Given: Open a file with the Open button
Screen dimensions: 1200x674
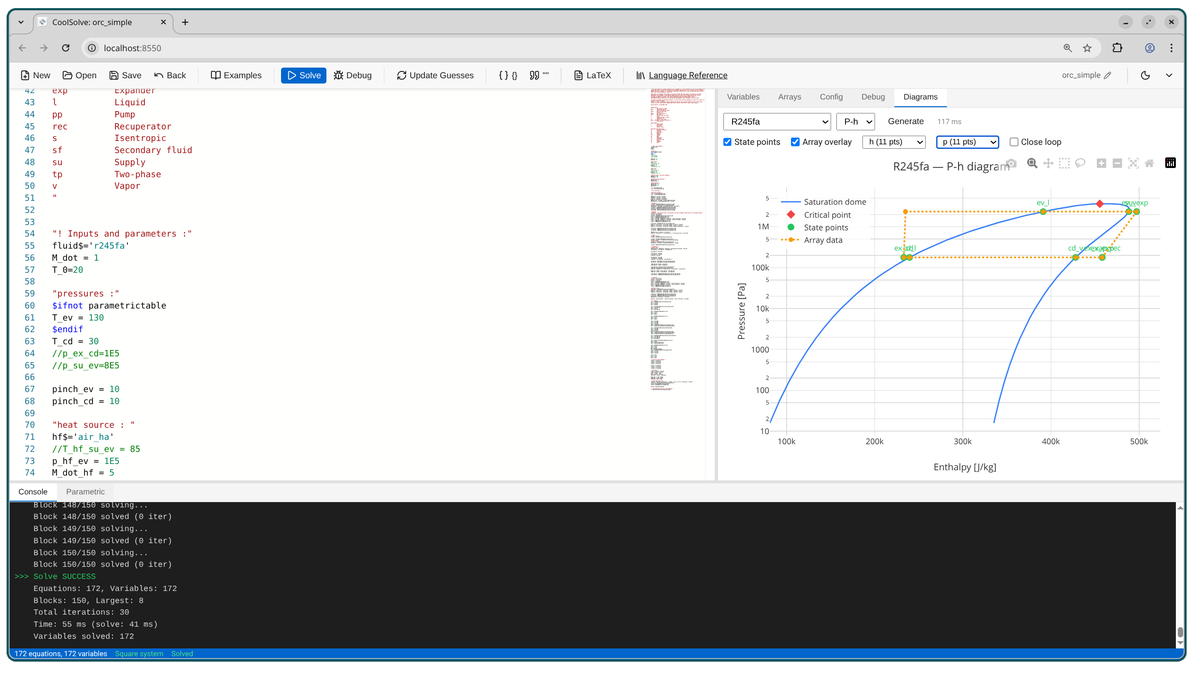Looking at the screenshot, I should (79, 75).
